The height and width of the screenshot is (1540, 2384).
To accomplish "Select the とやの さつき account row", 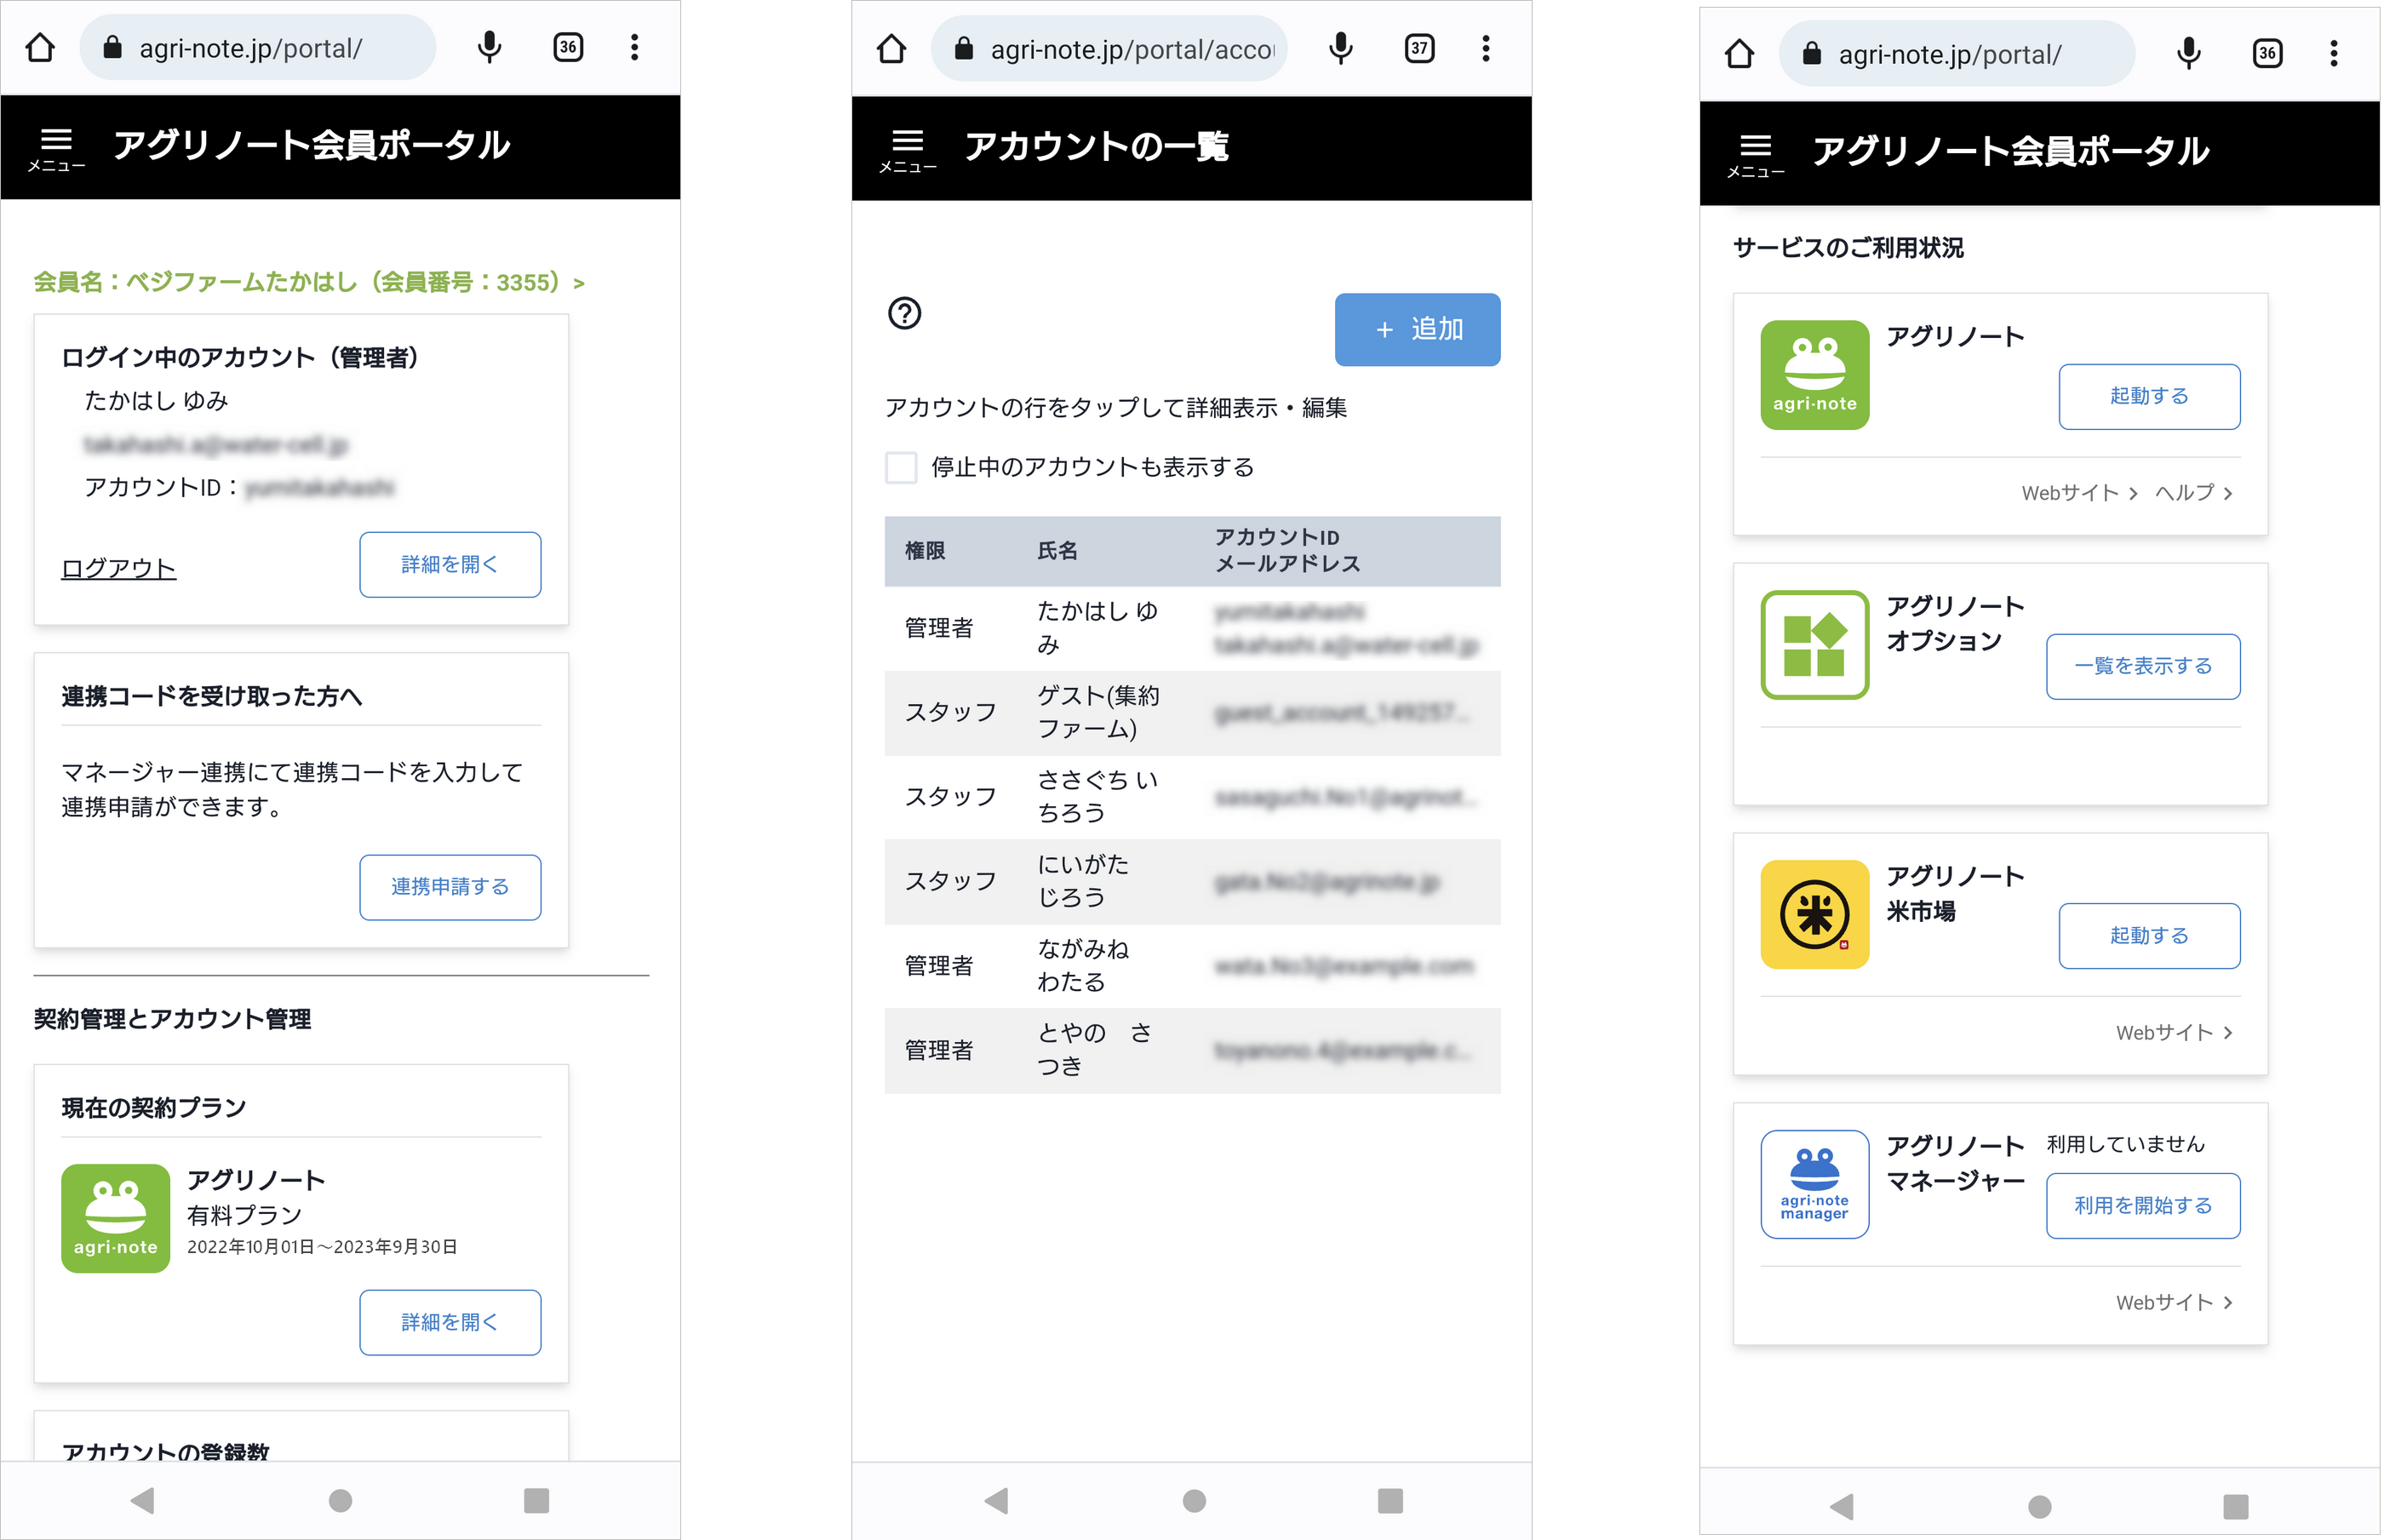I will [x=1192, y=1050].
